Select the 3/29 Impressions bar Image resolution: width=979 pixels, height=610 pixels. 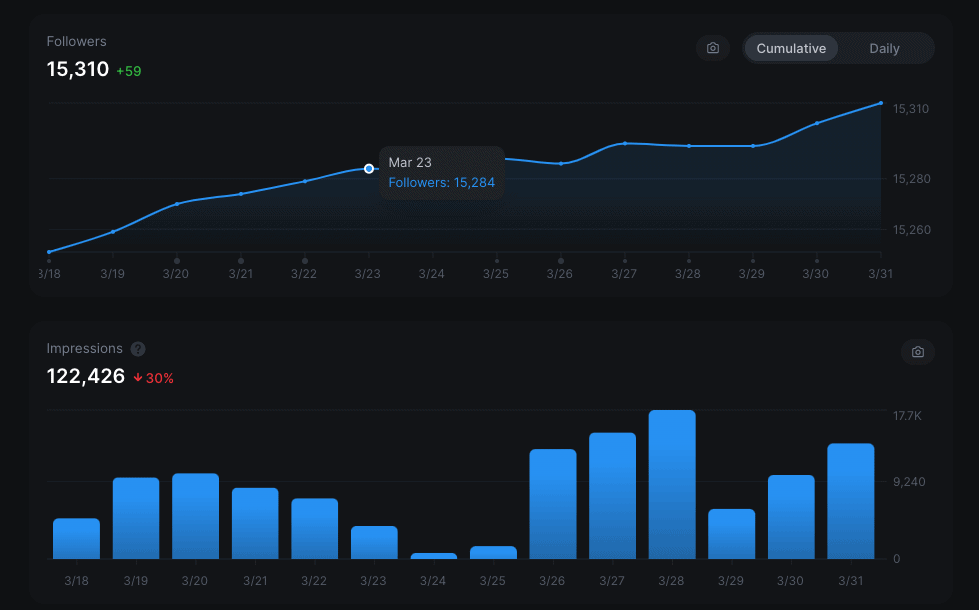[x=732, y=534]
